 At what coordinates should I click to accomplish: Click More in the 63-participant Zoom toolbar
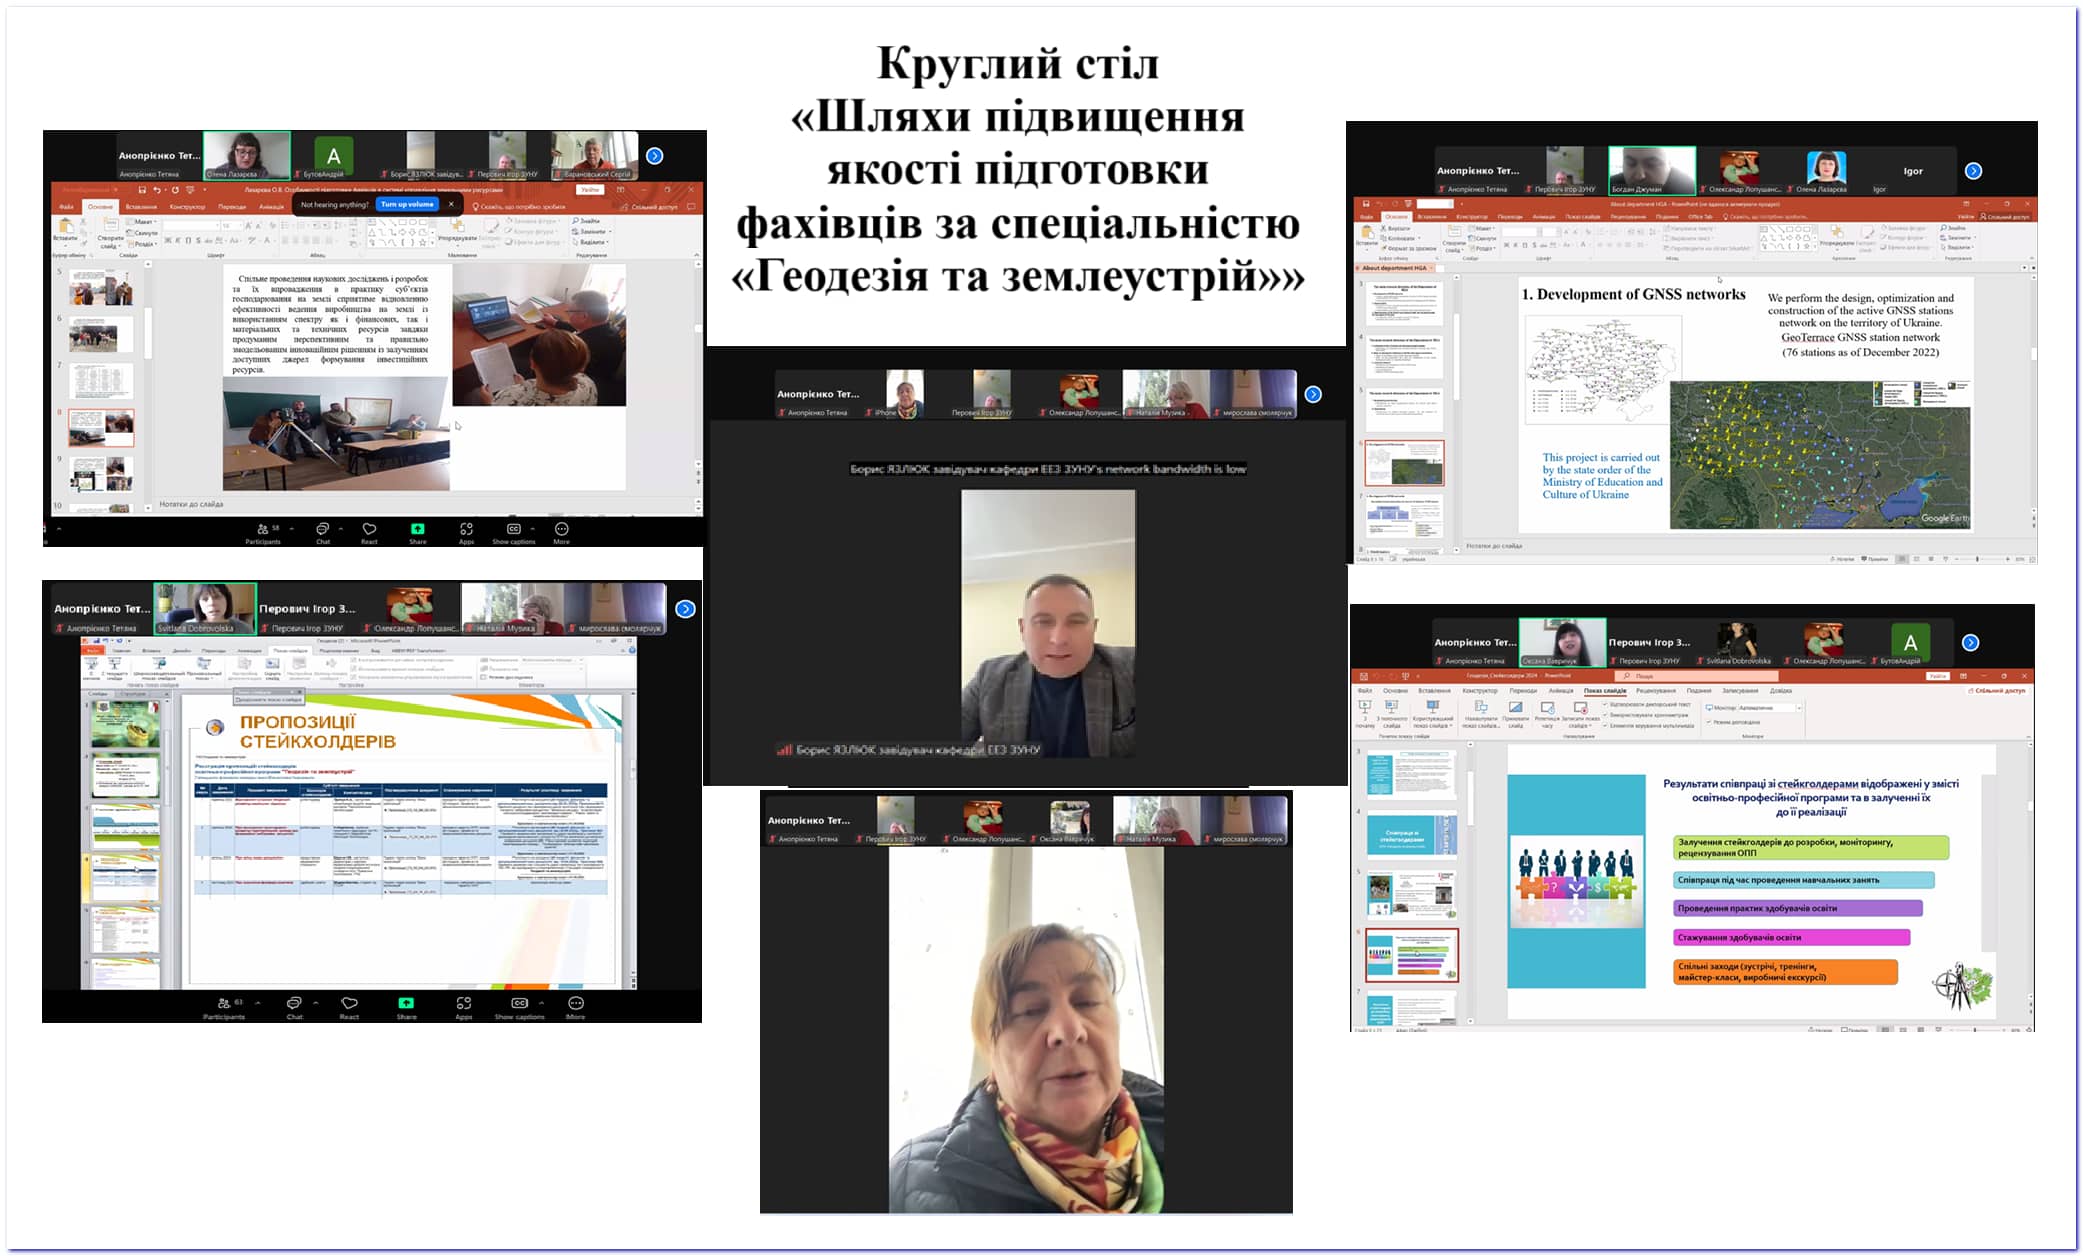tap(575, 1003)
